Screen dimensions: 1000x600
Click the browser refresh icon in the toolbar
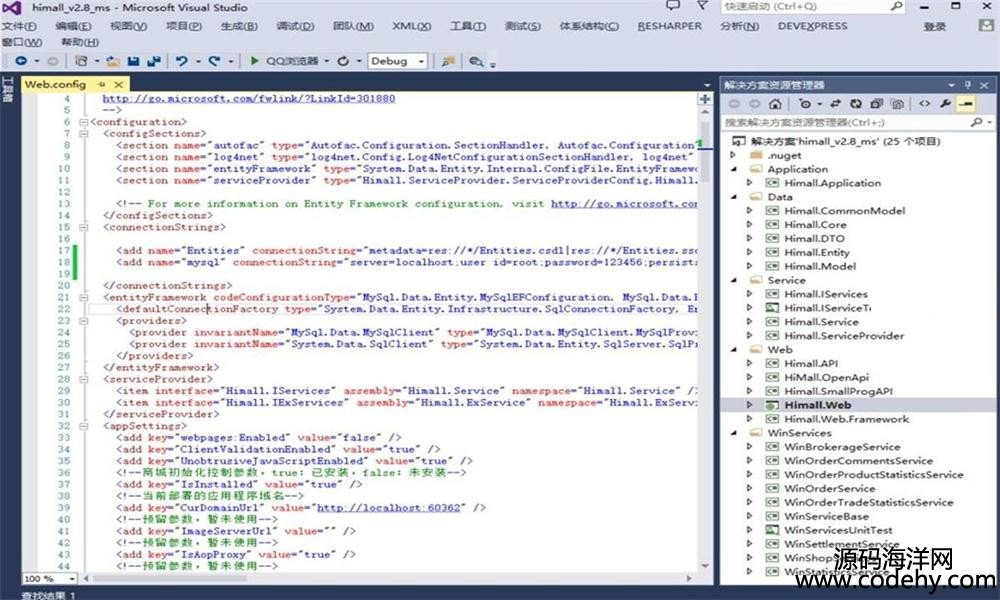343,61
